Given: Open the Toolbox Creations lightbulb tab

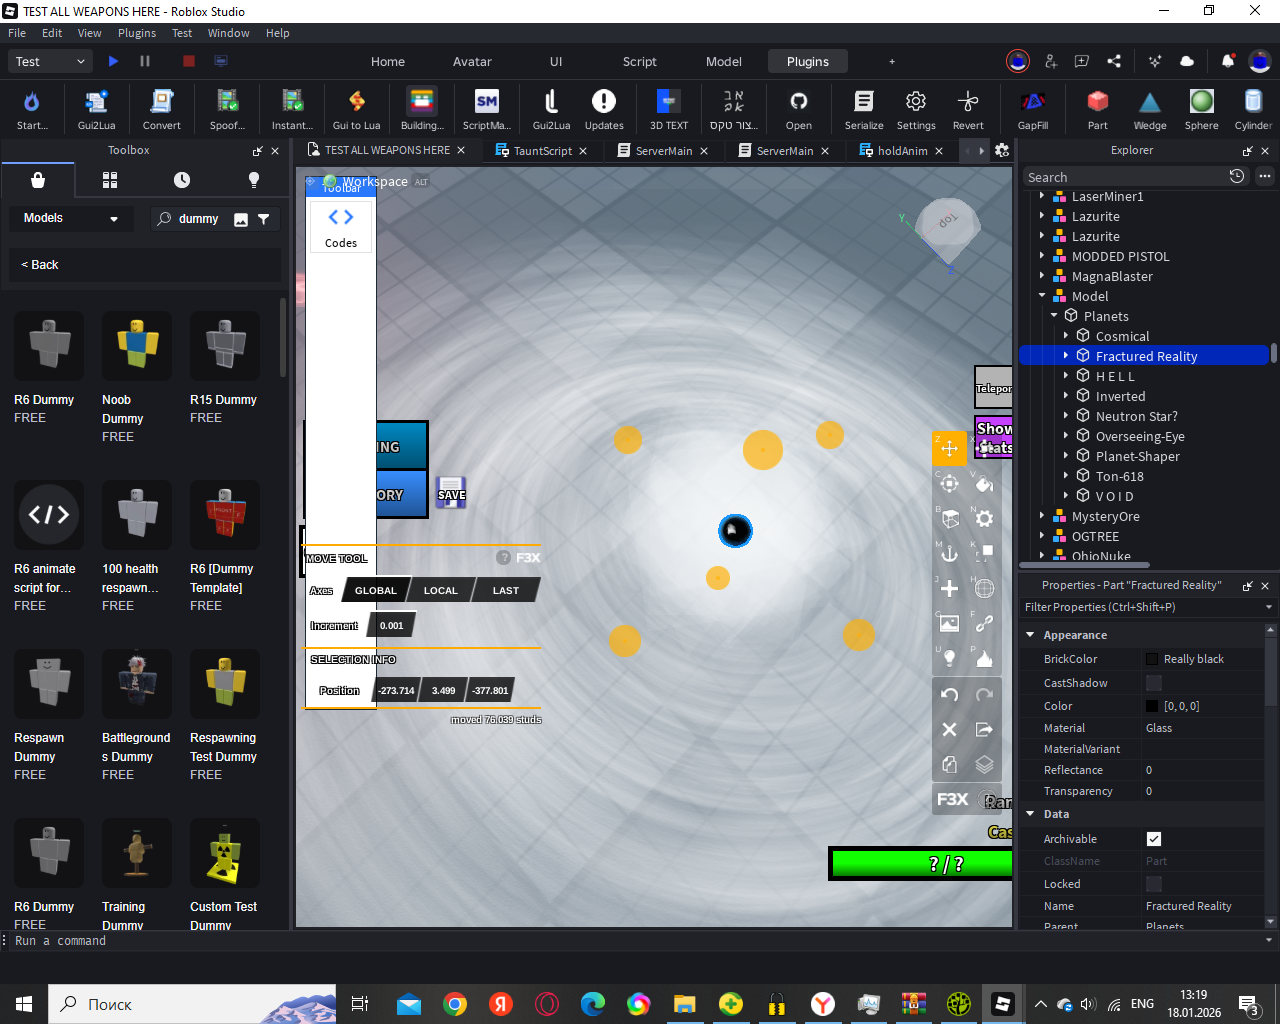Looking at the screenshot, I should click(254, 180).
